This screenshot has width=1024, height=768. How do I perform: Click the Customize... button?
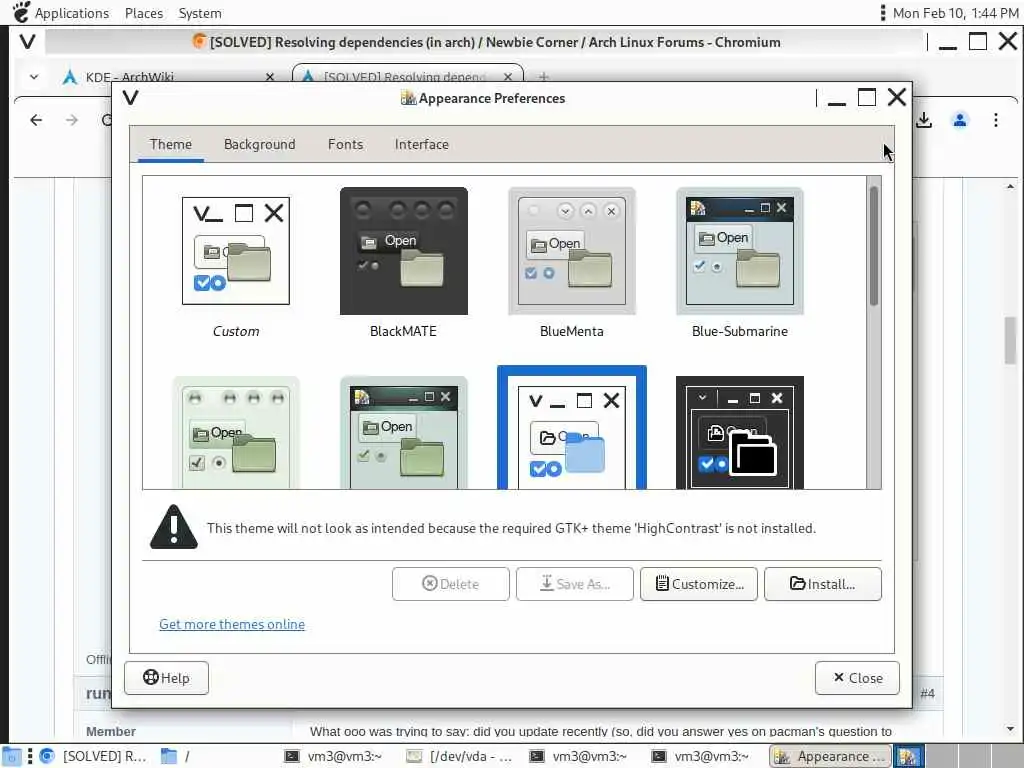pos(699,584)
